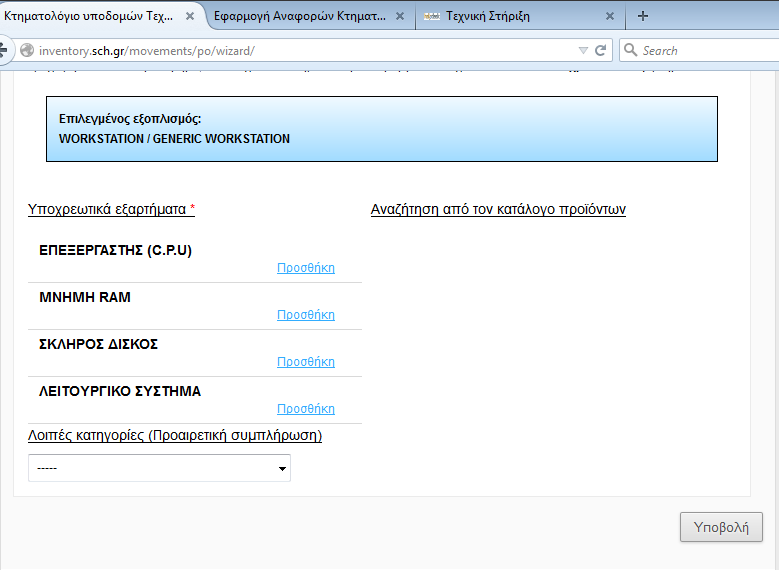Viewport: 779px width, 570px height.
Task: Click the ΜΝΗΜΗ RAM label
Action: [85, 297]
